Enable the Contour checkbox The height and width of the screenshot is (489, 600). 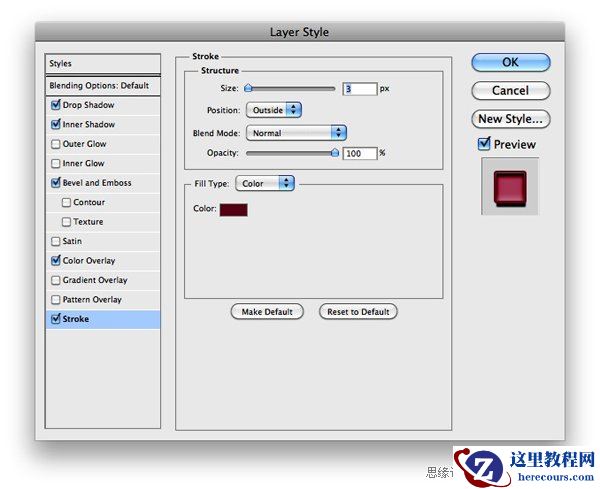coord(66,202)
